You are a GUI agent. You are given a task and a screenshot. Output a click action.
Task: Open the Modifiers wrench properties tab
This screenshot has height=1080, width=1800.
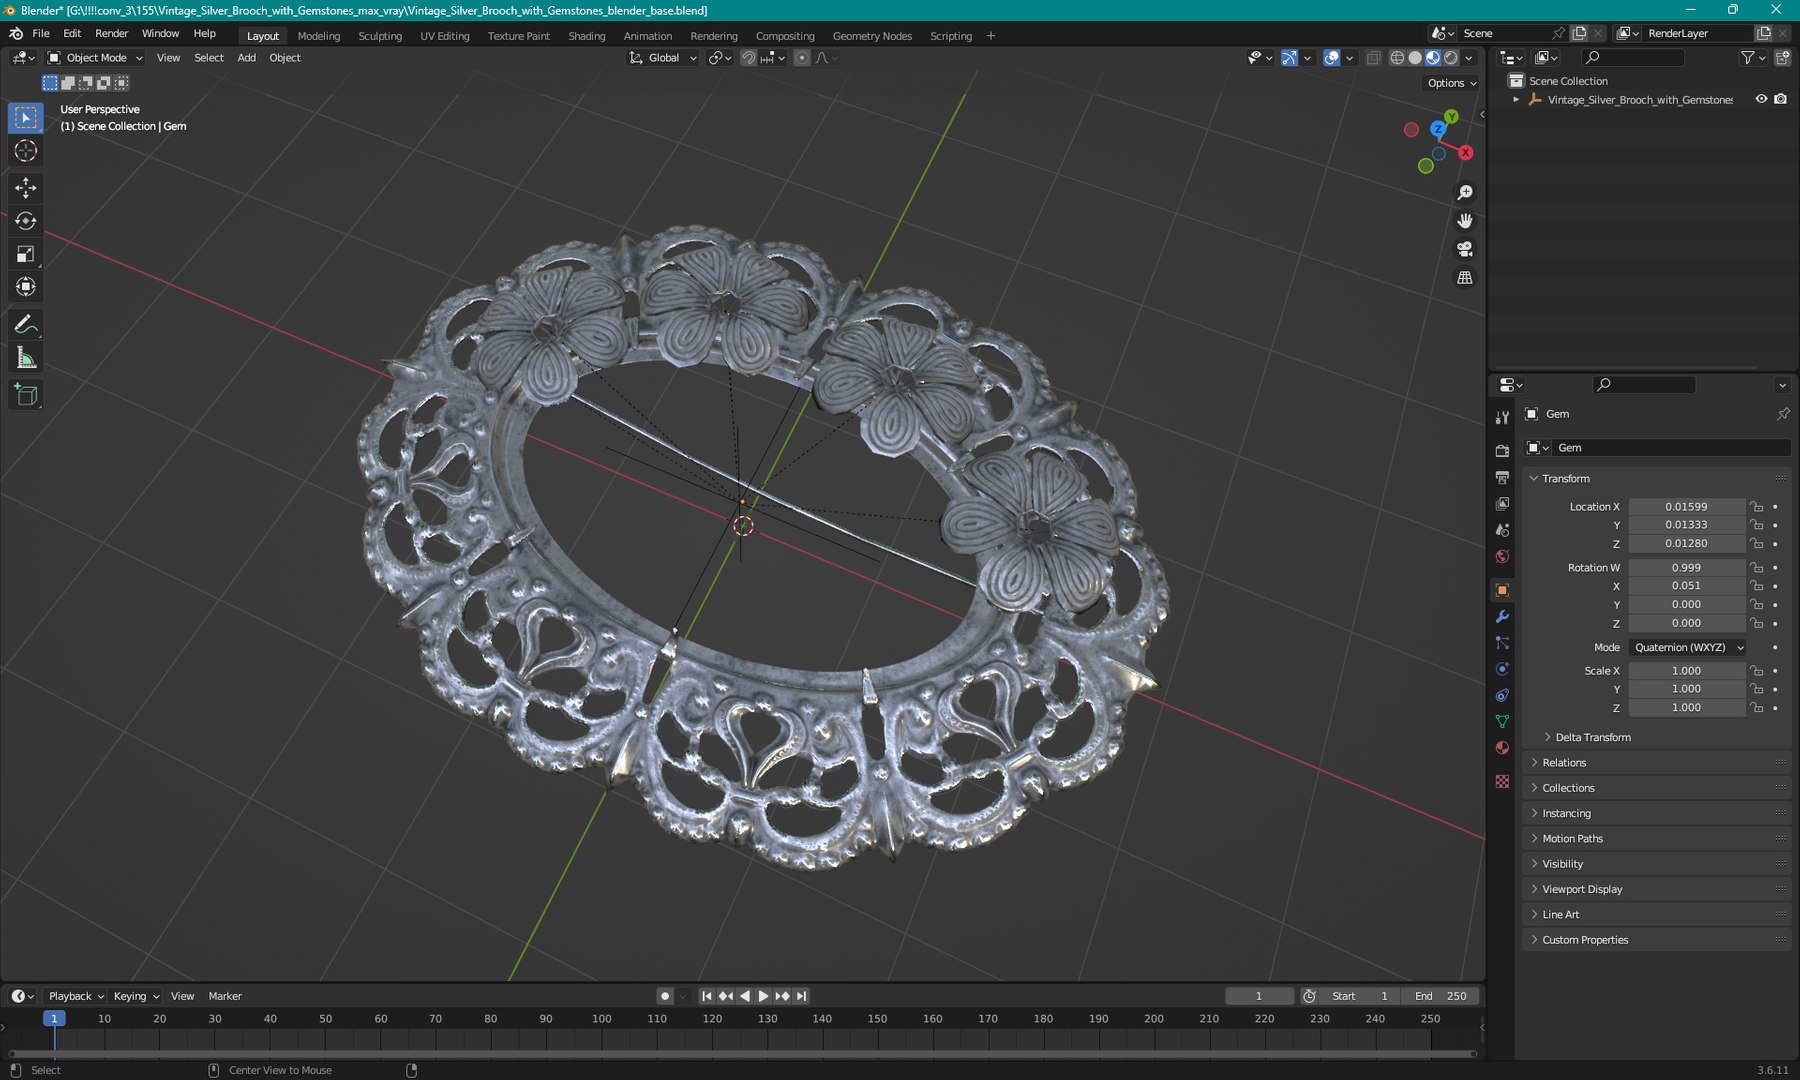pyautogui.click(x=1502, y=616)
